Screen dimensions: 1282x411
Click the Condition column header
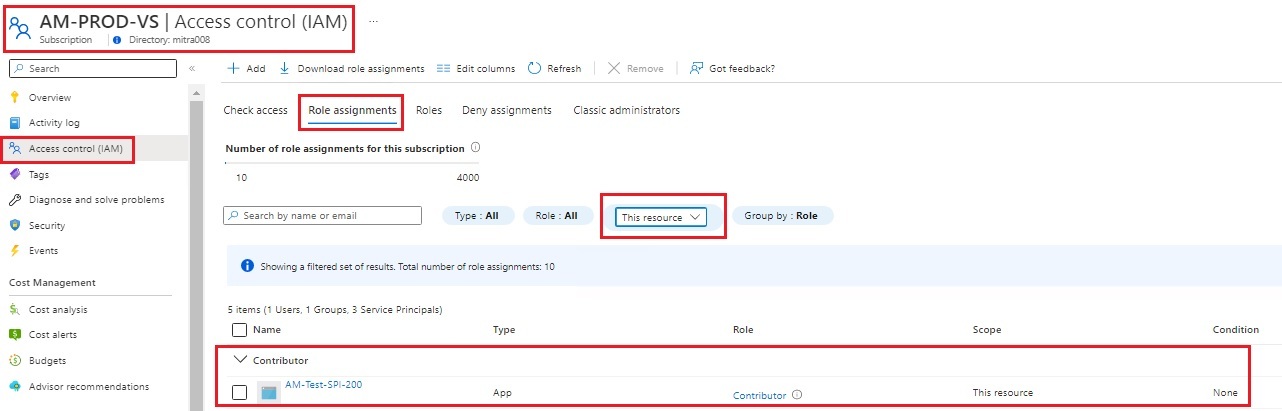click(x=1236, y=329)
